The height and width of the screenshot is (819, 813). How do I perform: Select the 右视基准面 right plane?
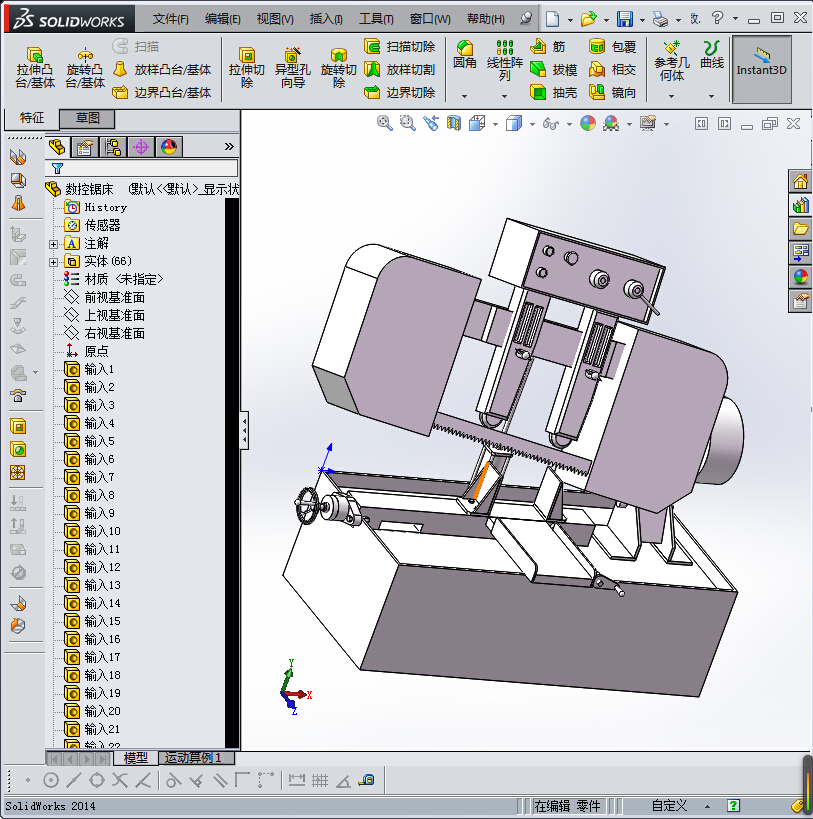104,333
